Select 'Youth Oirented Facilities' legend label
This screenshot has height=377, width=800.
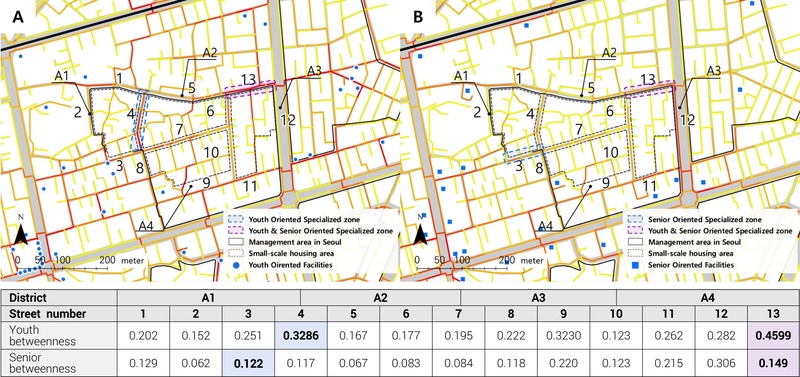290,265
